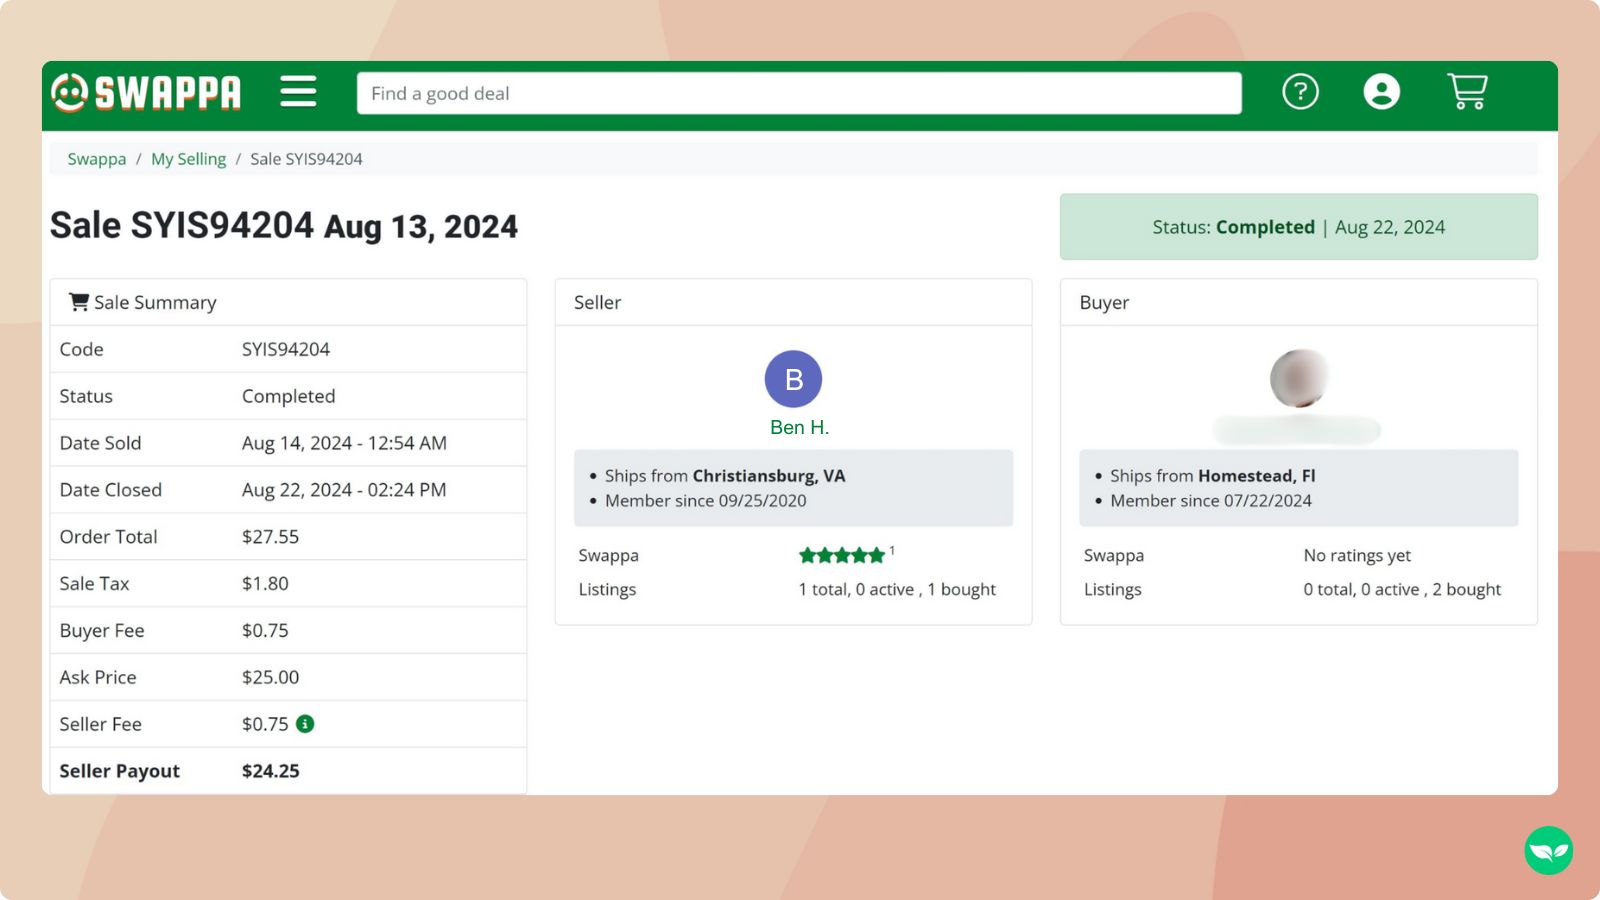This screenshot has width=1600, height=900.
Task: Click the Sale Summary cart icon
Action: [x=78, y=302]
